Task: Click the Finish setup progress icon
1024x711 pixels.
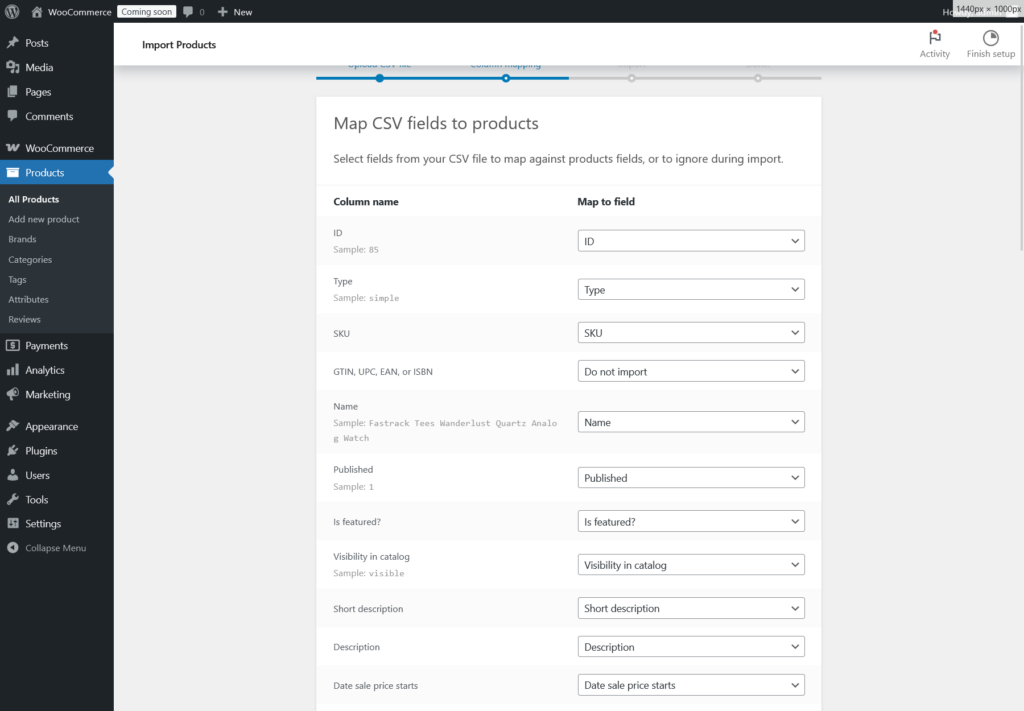Action: coord(990,40)
